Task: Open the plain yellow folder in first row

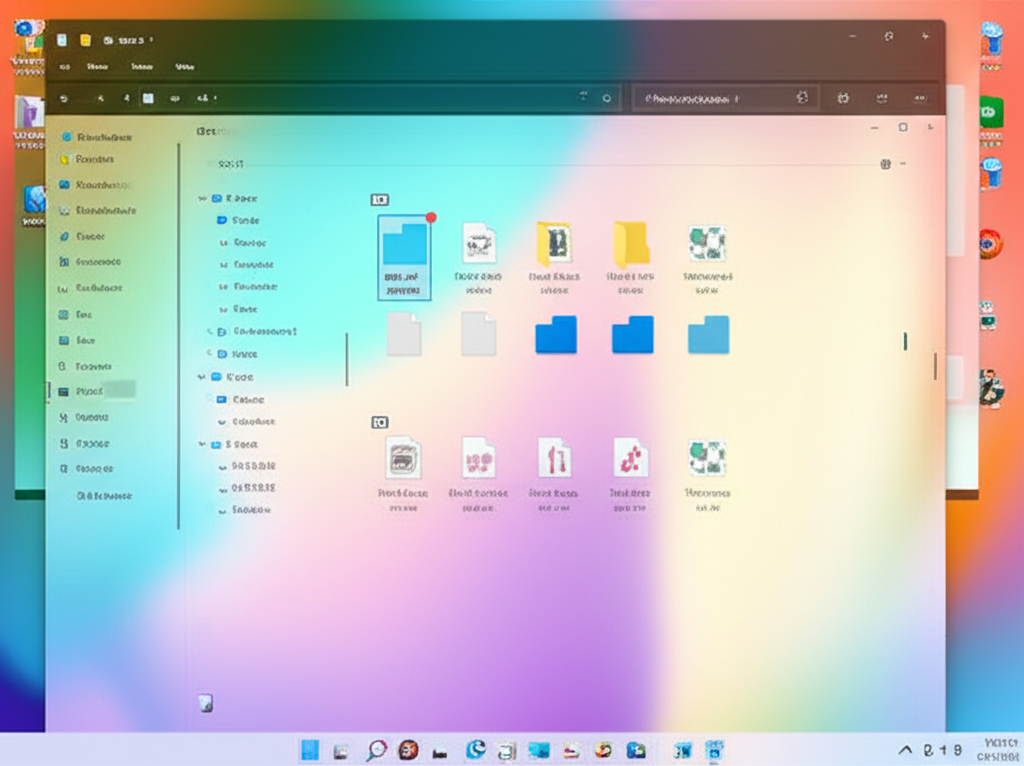Action: (x=631, y=243)
